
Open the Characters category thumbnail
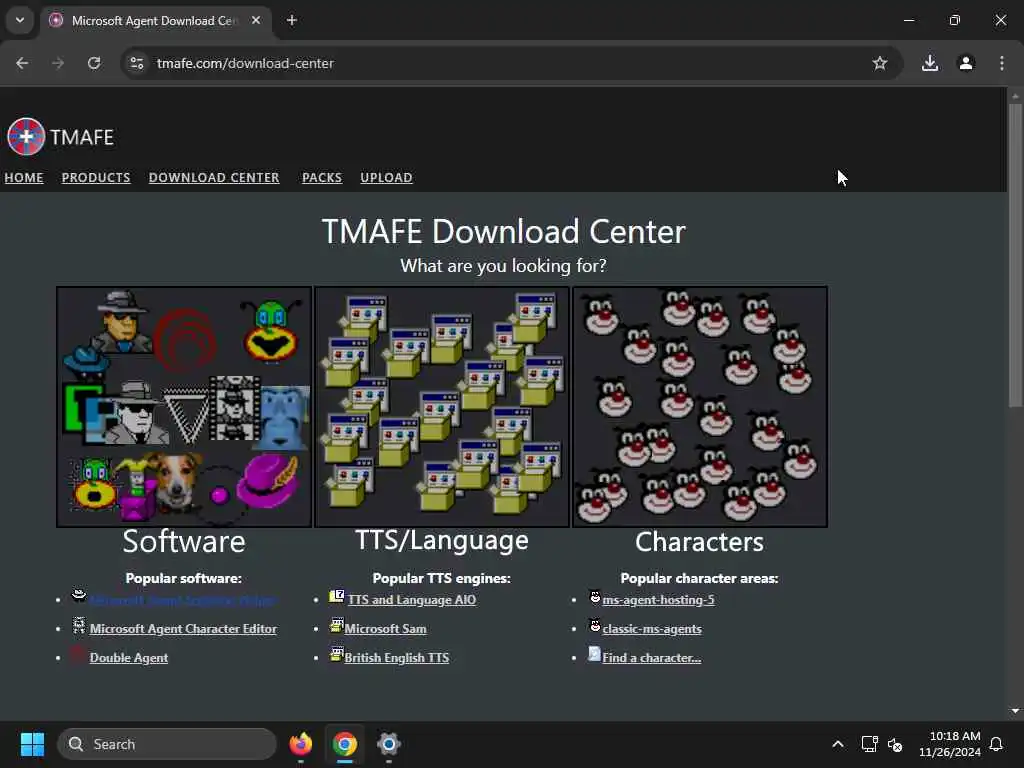(700, 406)
